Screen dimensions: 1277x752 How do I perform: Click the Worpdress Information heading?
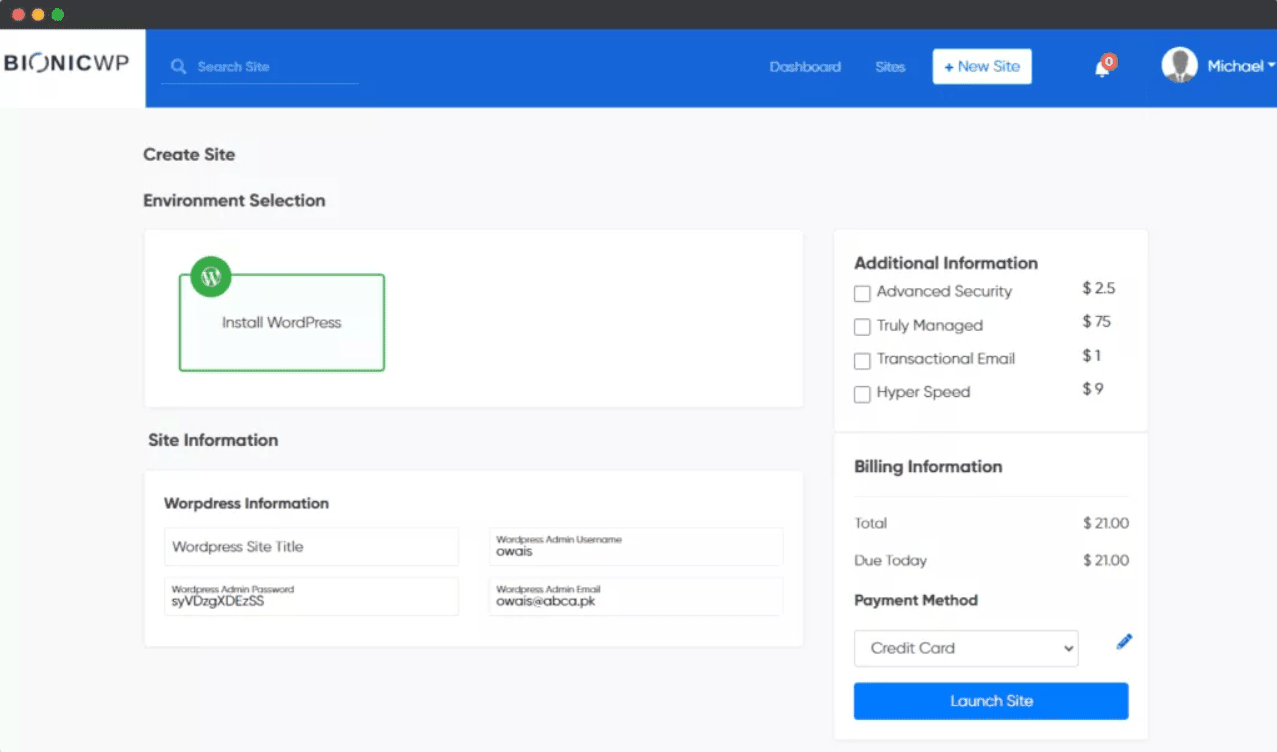point(246,503)
